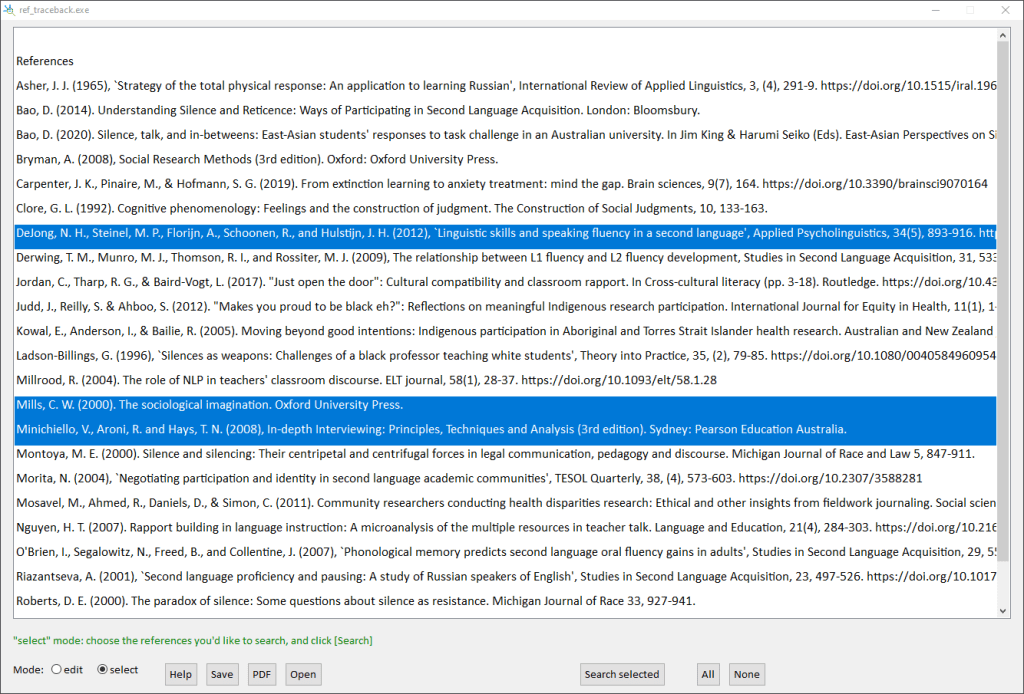
Task: Export references with the PDF button
Action: [x=262, y=674]
